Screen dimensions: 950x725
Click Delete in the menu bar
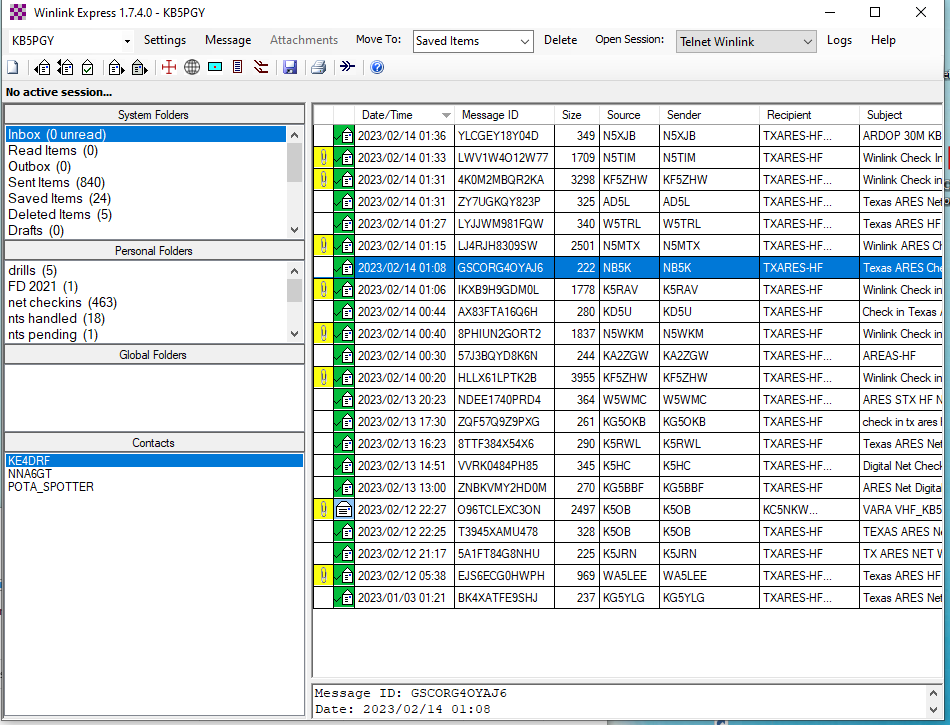560,40
